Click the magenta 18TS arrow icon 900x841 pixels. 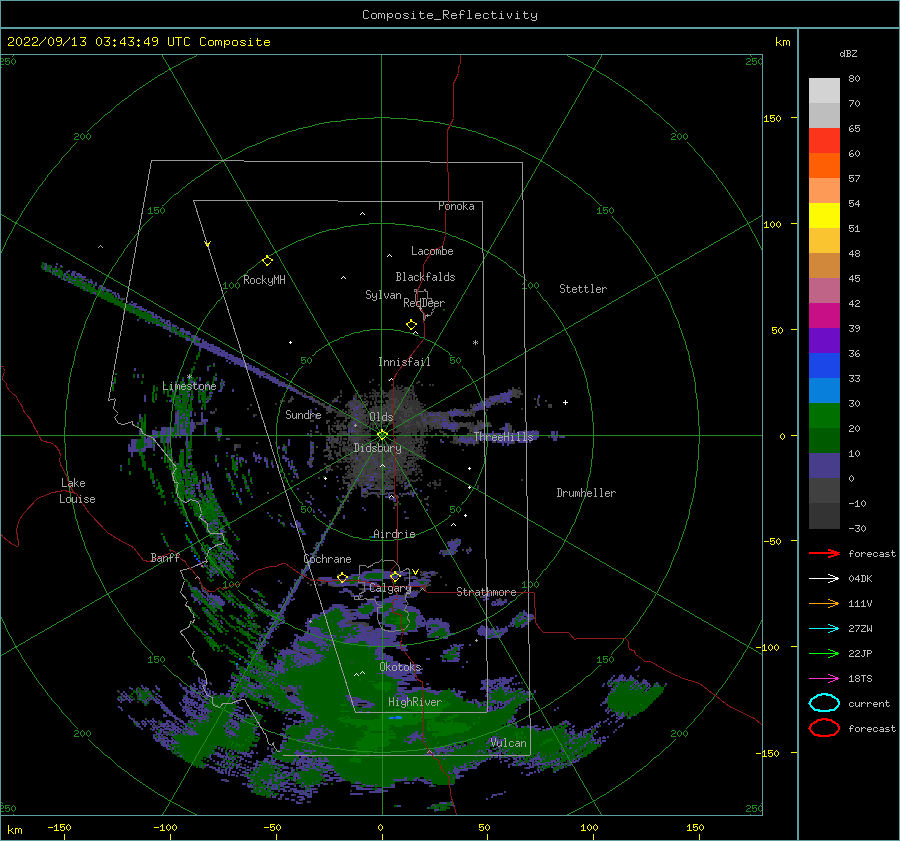click(x=824, y=679)
